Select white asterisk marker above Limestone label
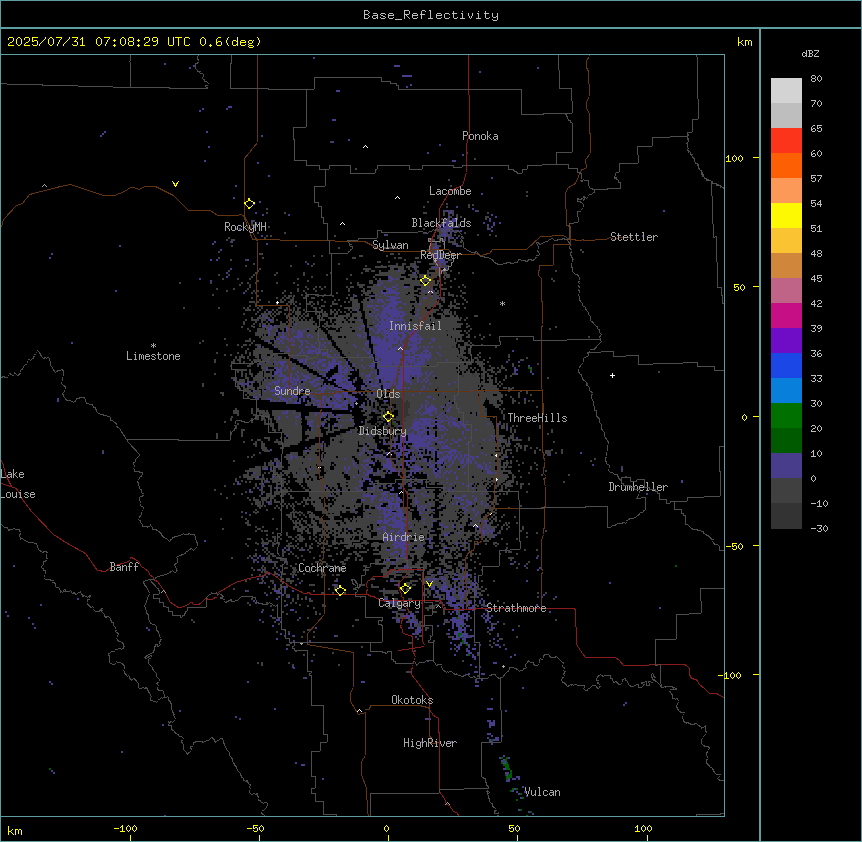Image resolution: width=862 pixels, height=842 pixels. [x=153, y=346]
